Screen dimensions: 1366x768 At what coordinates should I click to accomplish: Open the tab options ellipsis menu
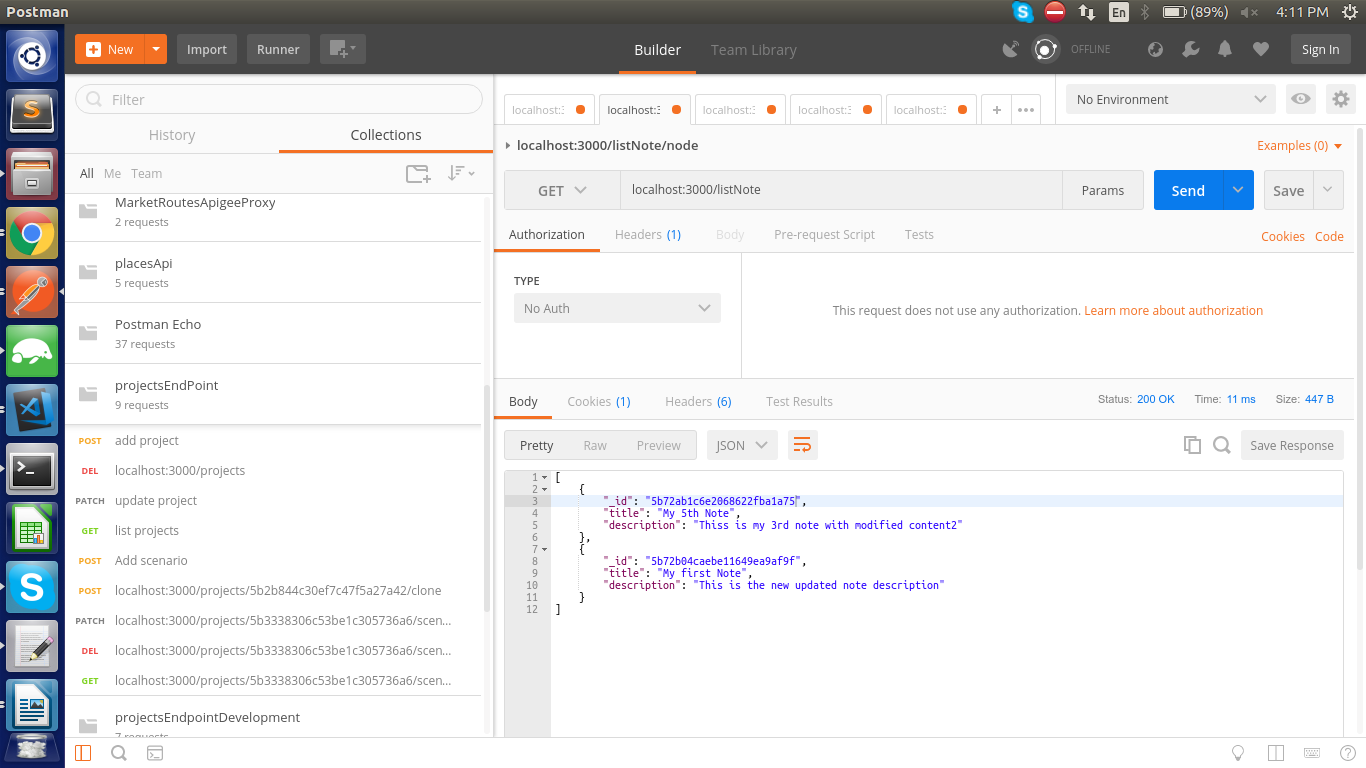tap(1026, 110)
